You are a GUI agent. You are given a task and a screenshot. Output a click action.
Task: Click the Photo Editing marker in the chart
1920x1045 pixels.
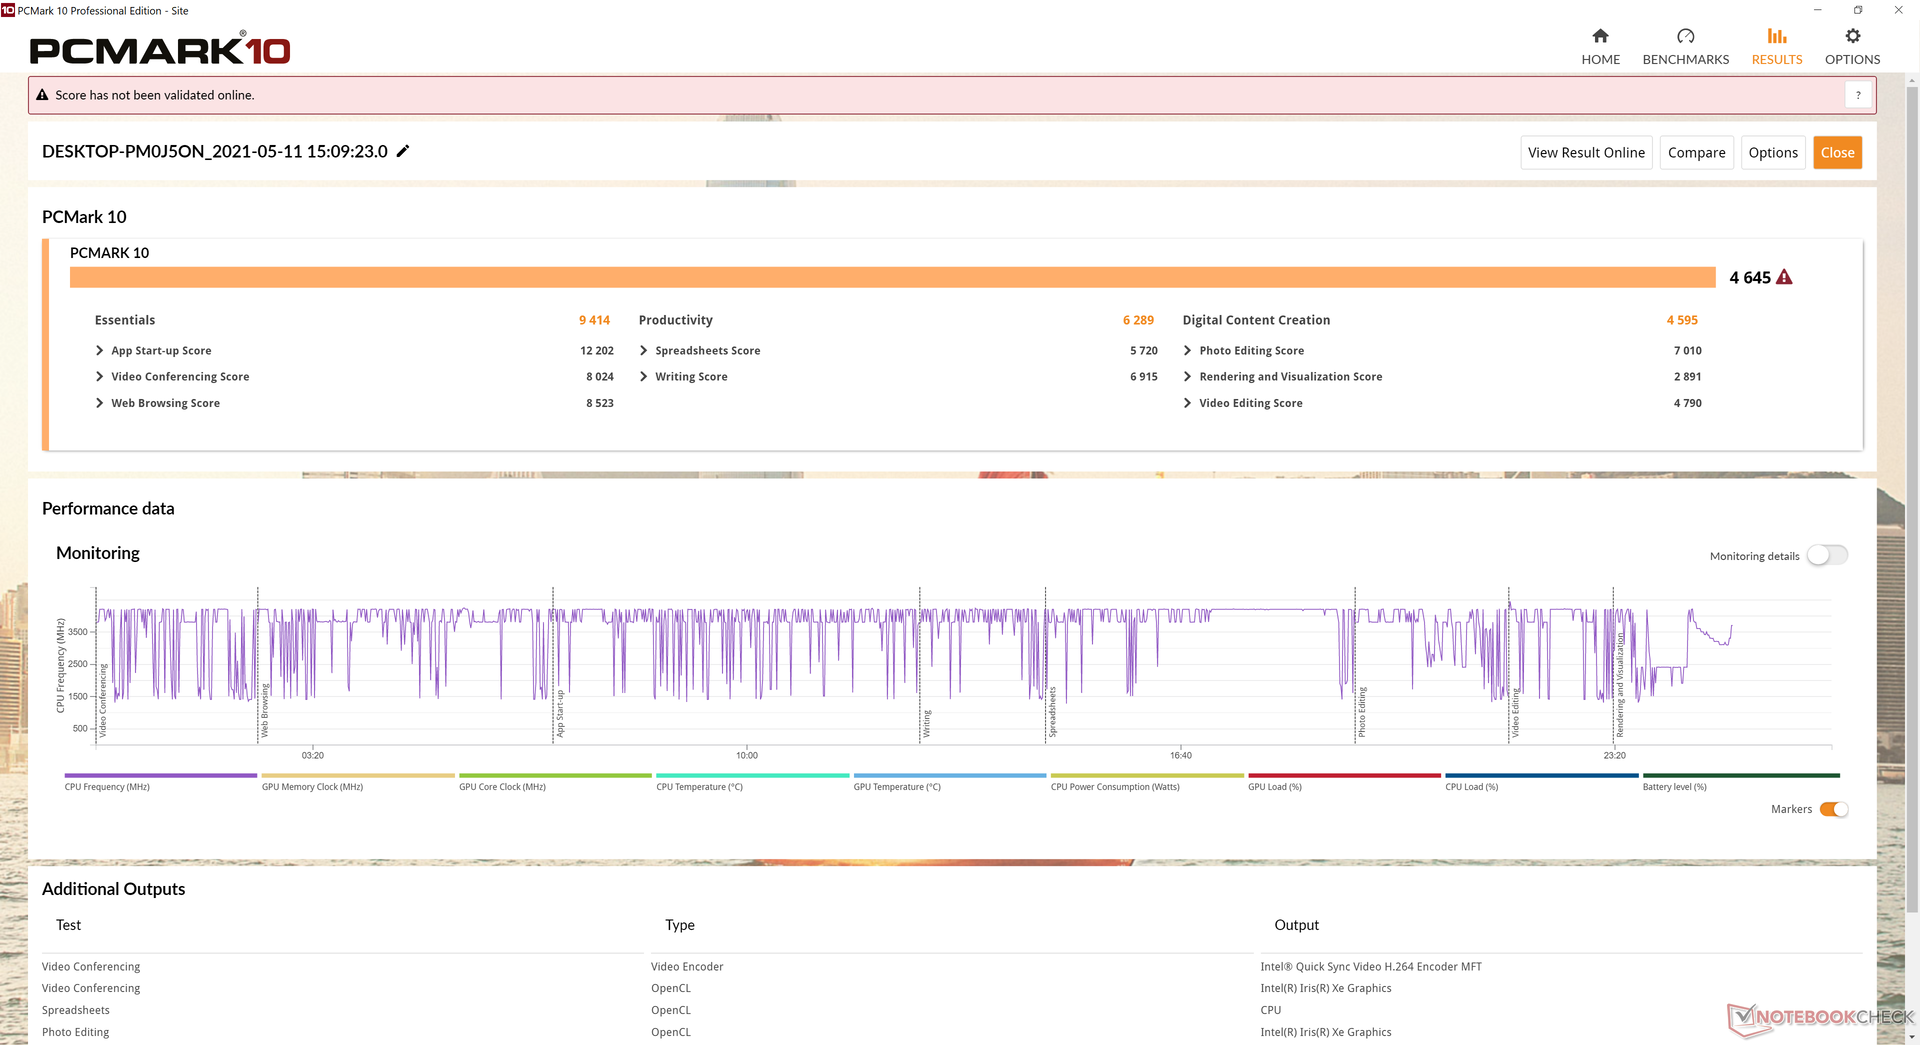click(1362, 712)
